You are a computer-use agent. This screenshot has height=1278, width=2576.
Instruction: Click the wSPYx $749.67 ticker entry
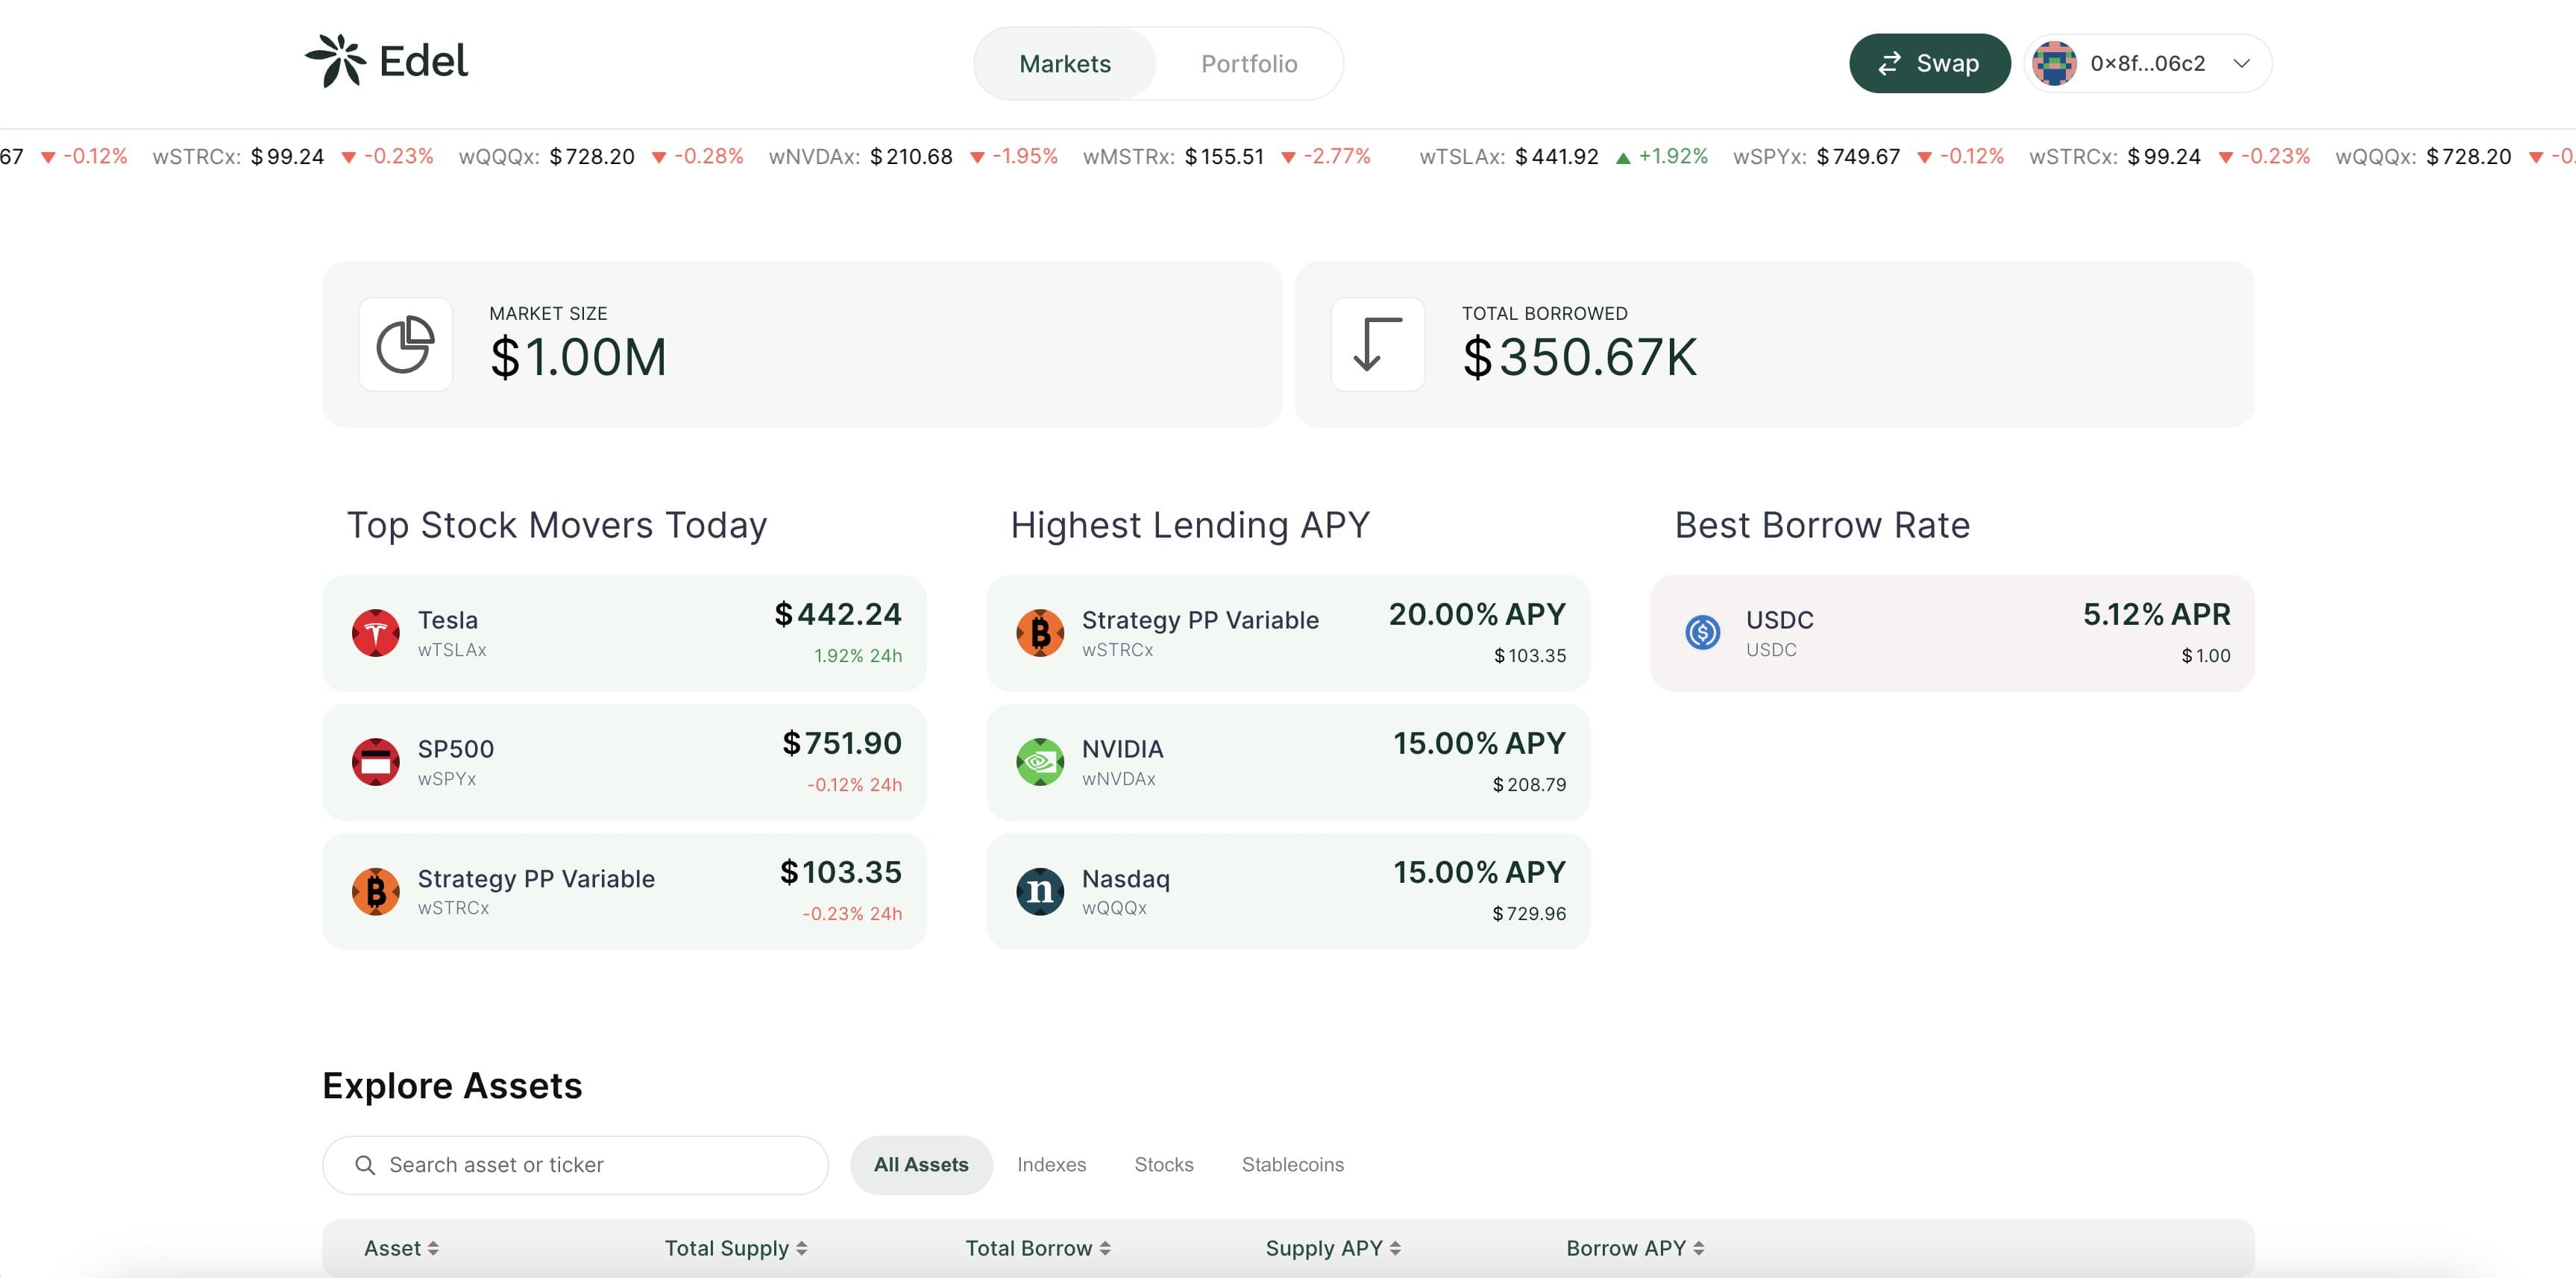pyautogui.click(x=1868, y=157)
